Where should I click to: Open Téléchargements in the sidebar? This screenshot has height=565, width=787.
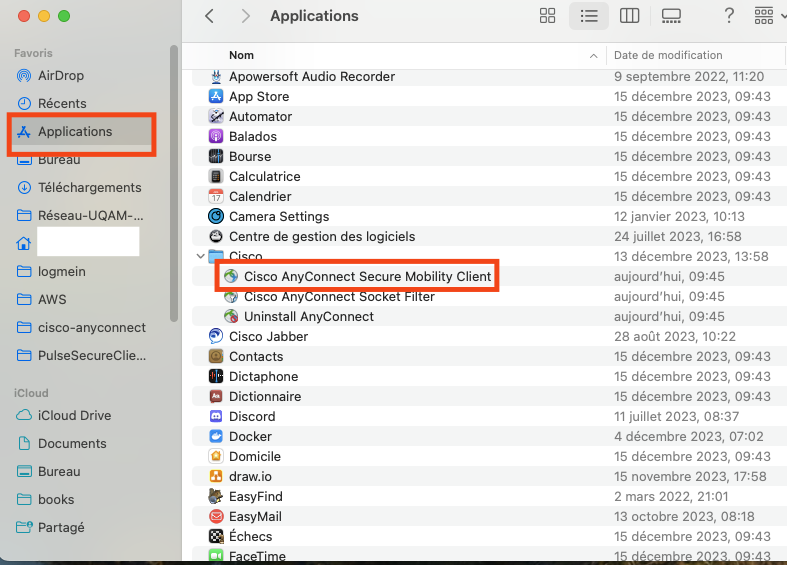coord(79,188)
